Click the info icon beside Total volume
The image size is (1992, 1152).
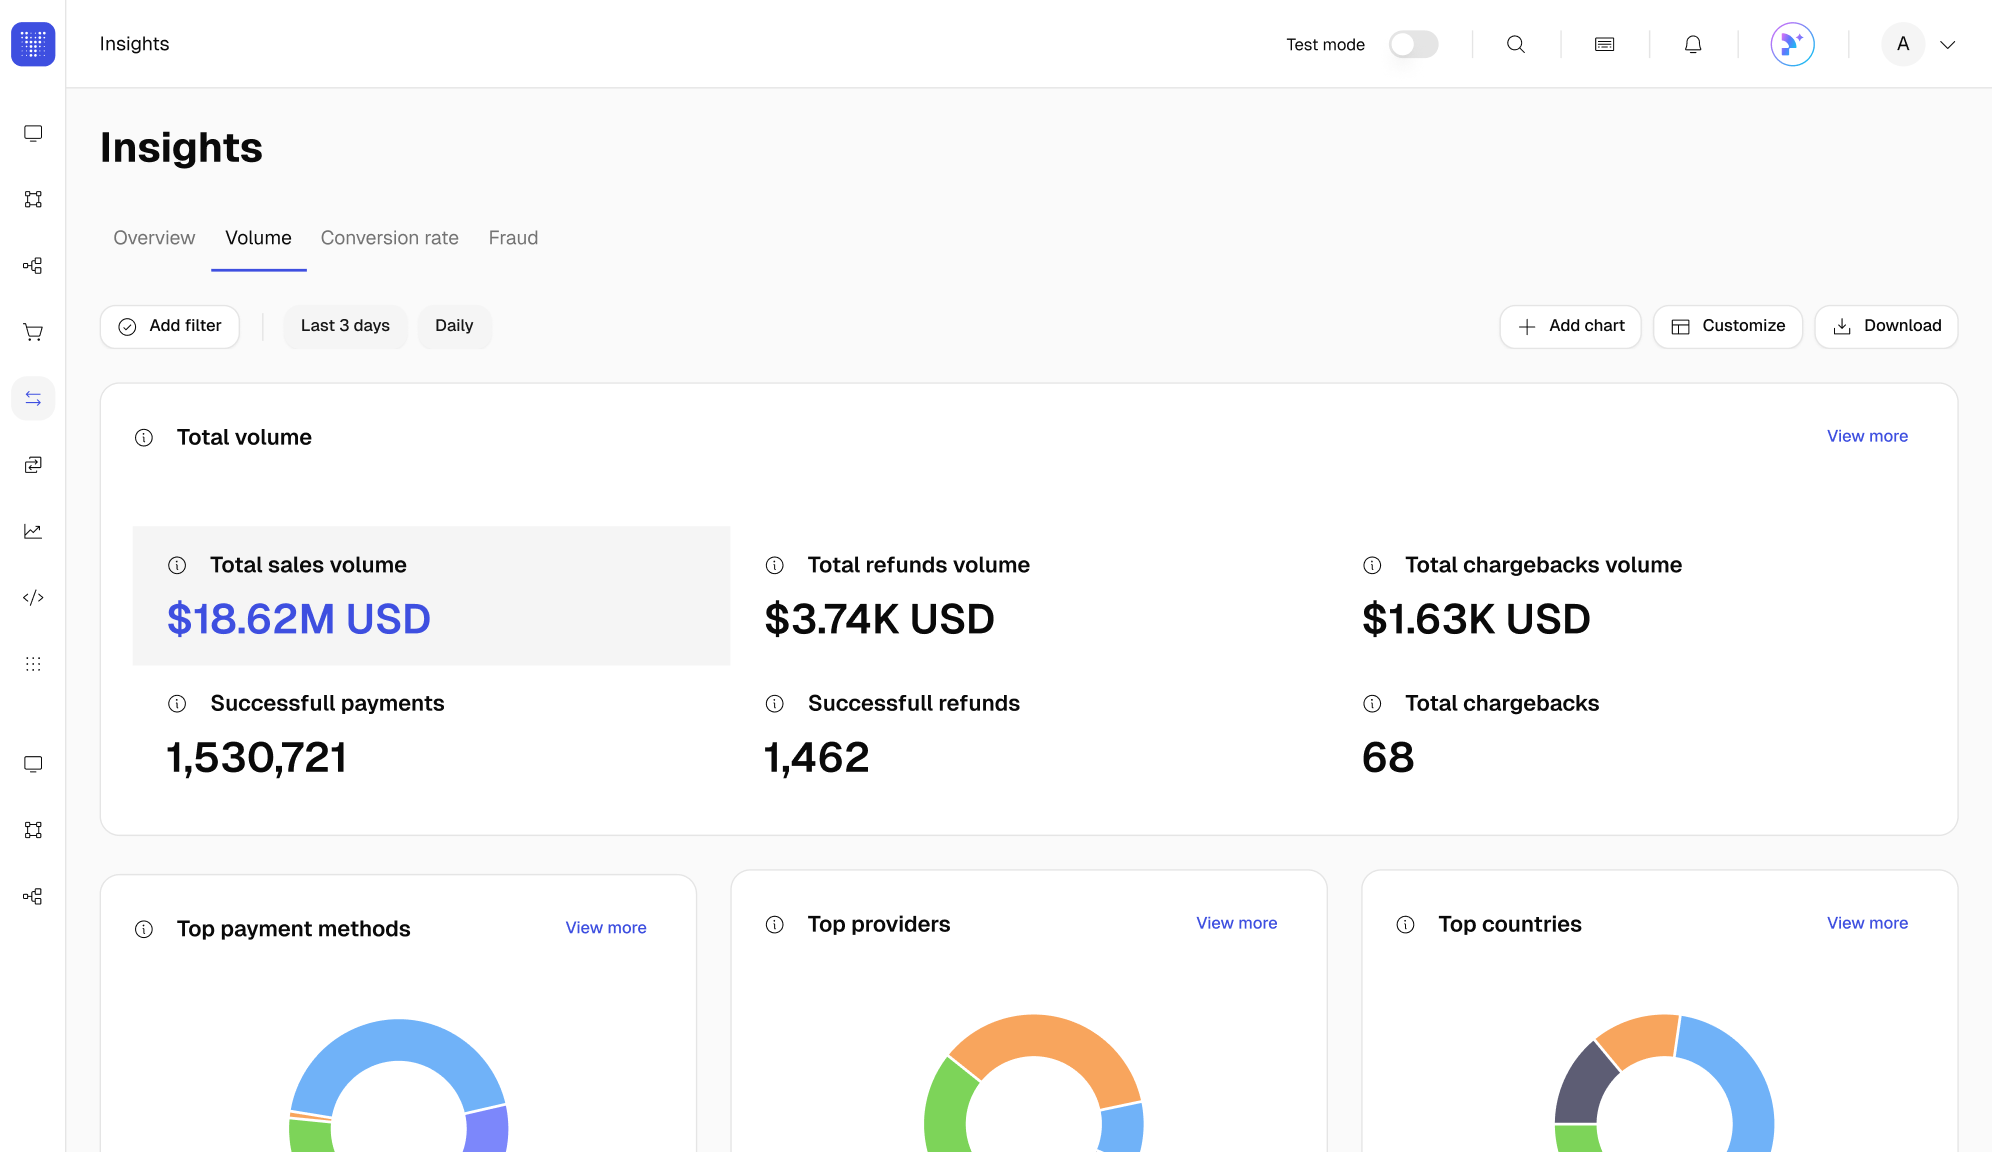pos(144,438)
